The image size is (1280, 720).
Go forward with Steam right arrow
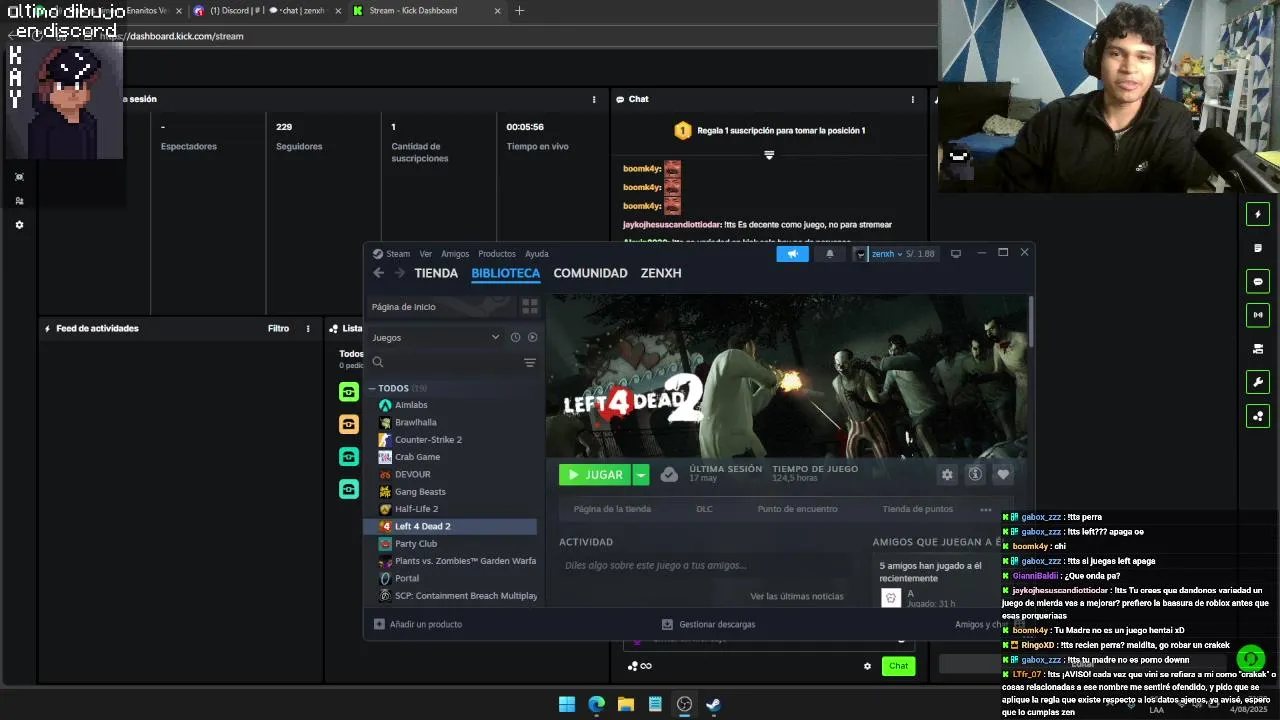pos(399,273)
